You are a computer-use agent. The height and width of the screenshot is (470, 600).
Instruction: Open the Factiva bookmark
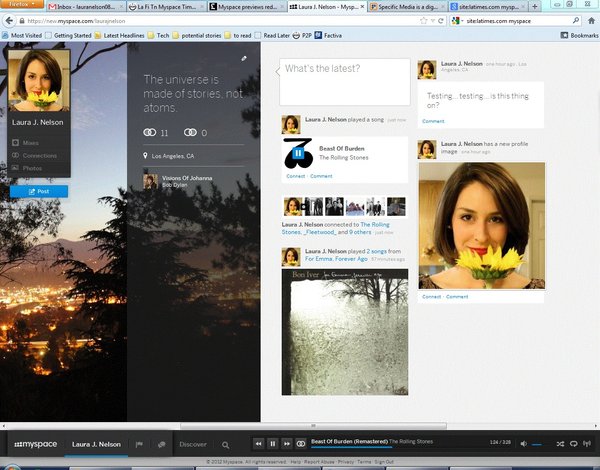coord(328,36)
